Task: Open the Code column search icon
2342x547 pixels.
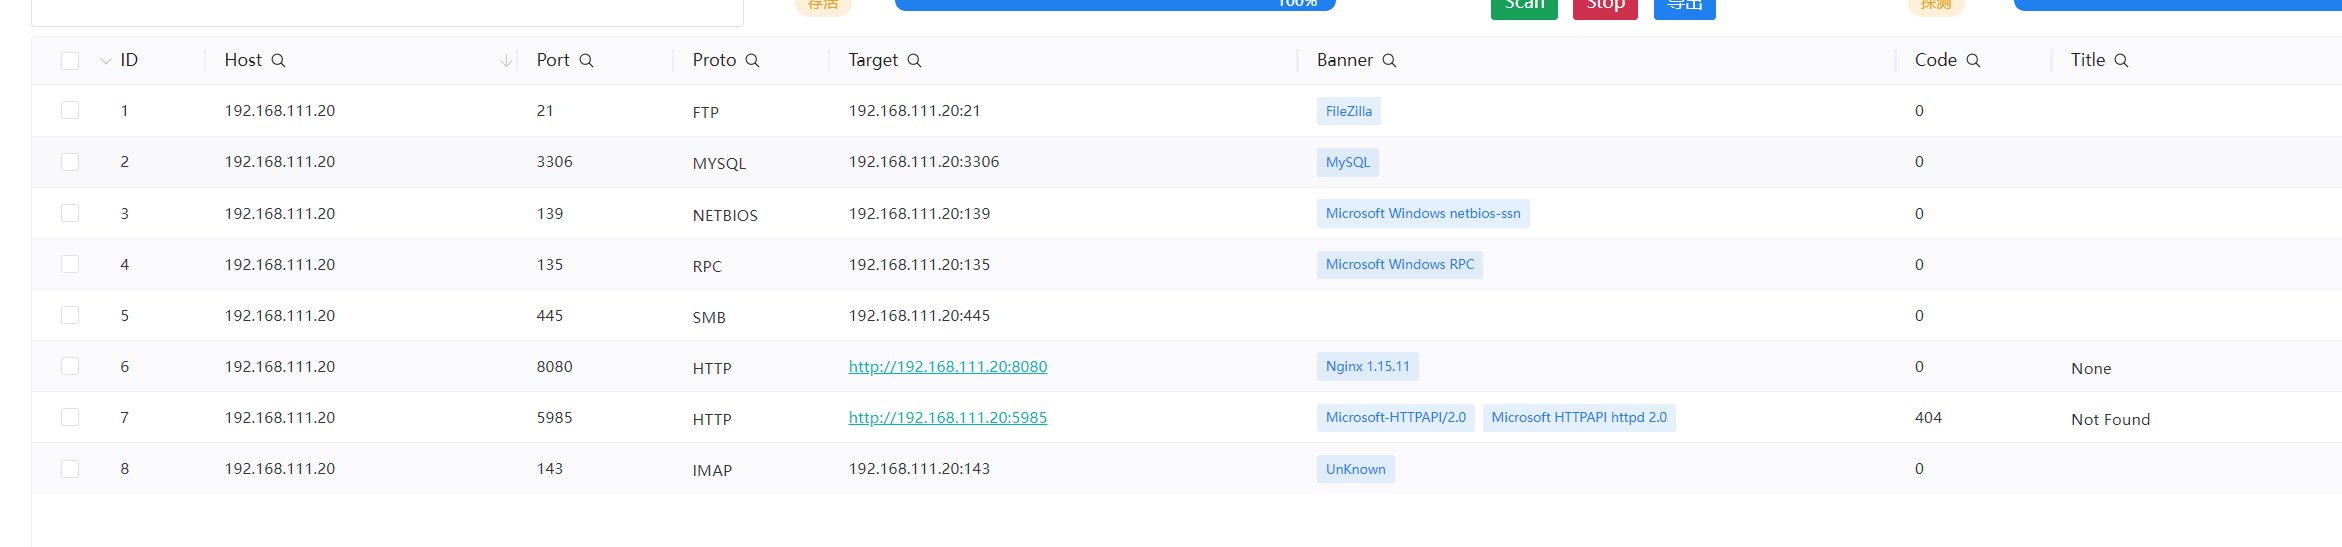Action: click(1973, 61)
